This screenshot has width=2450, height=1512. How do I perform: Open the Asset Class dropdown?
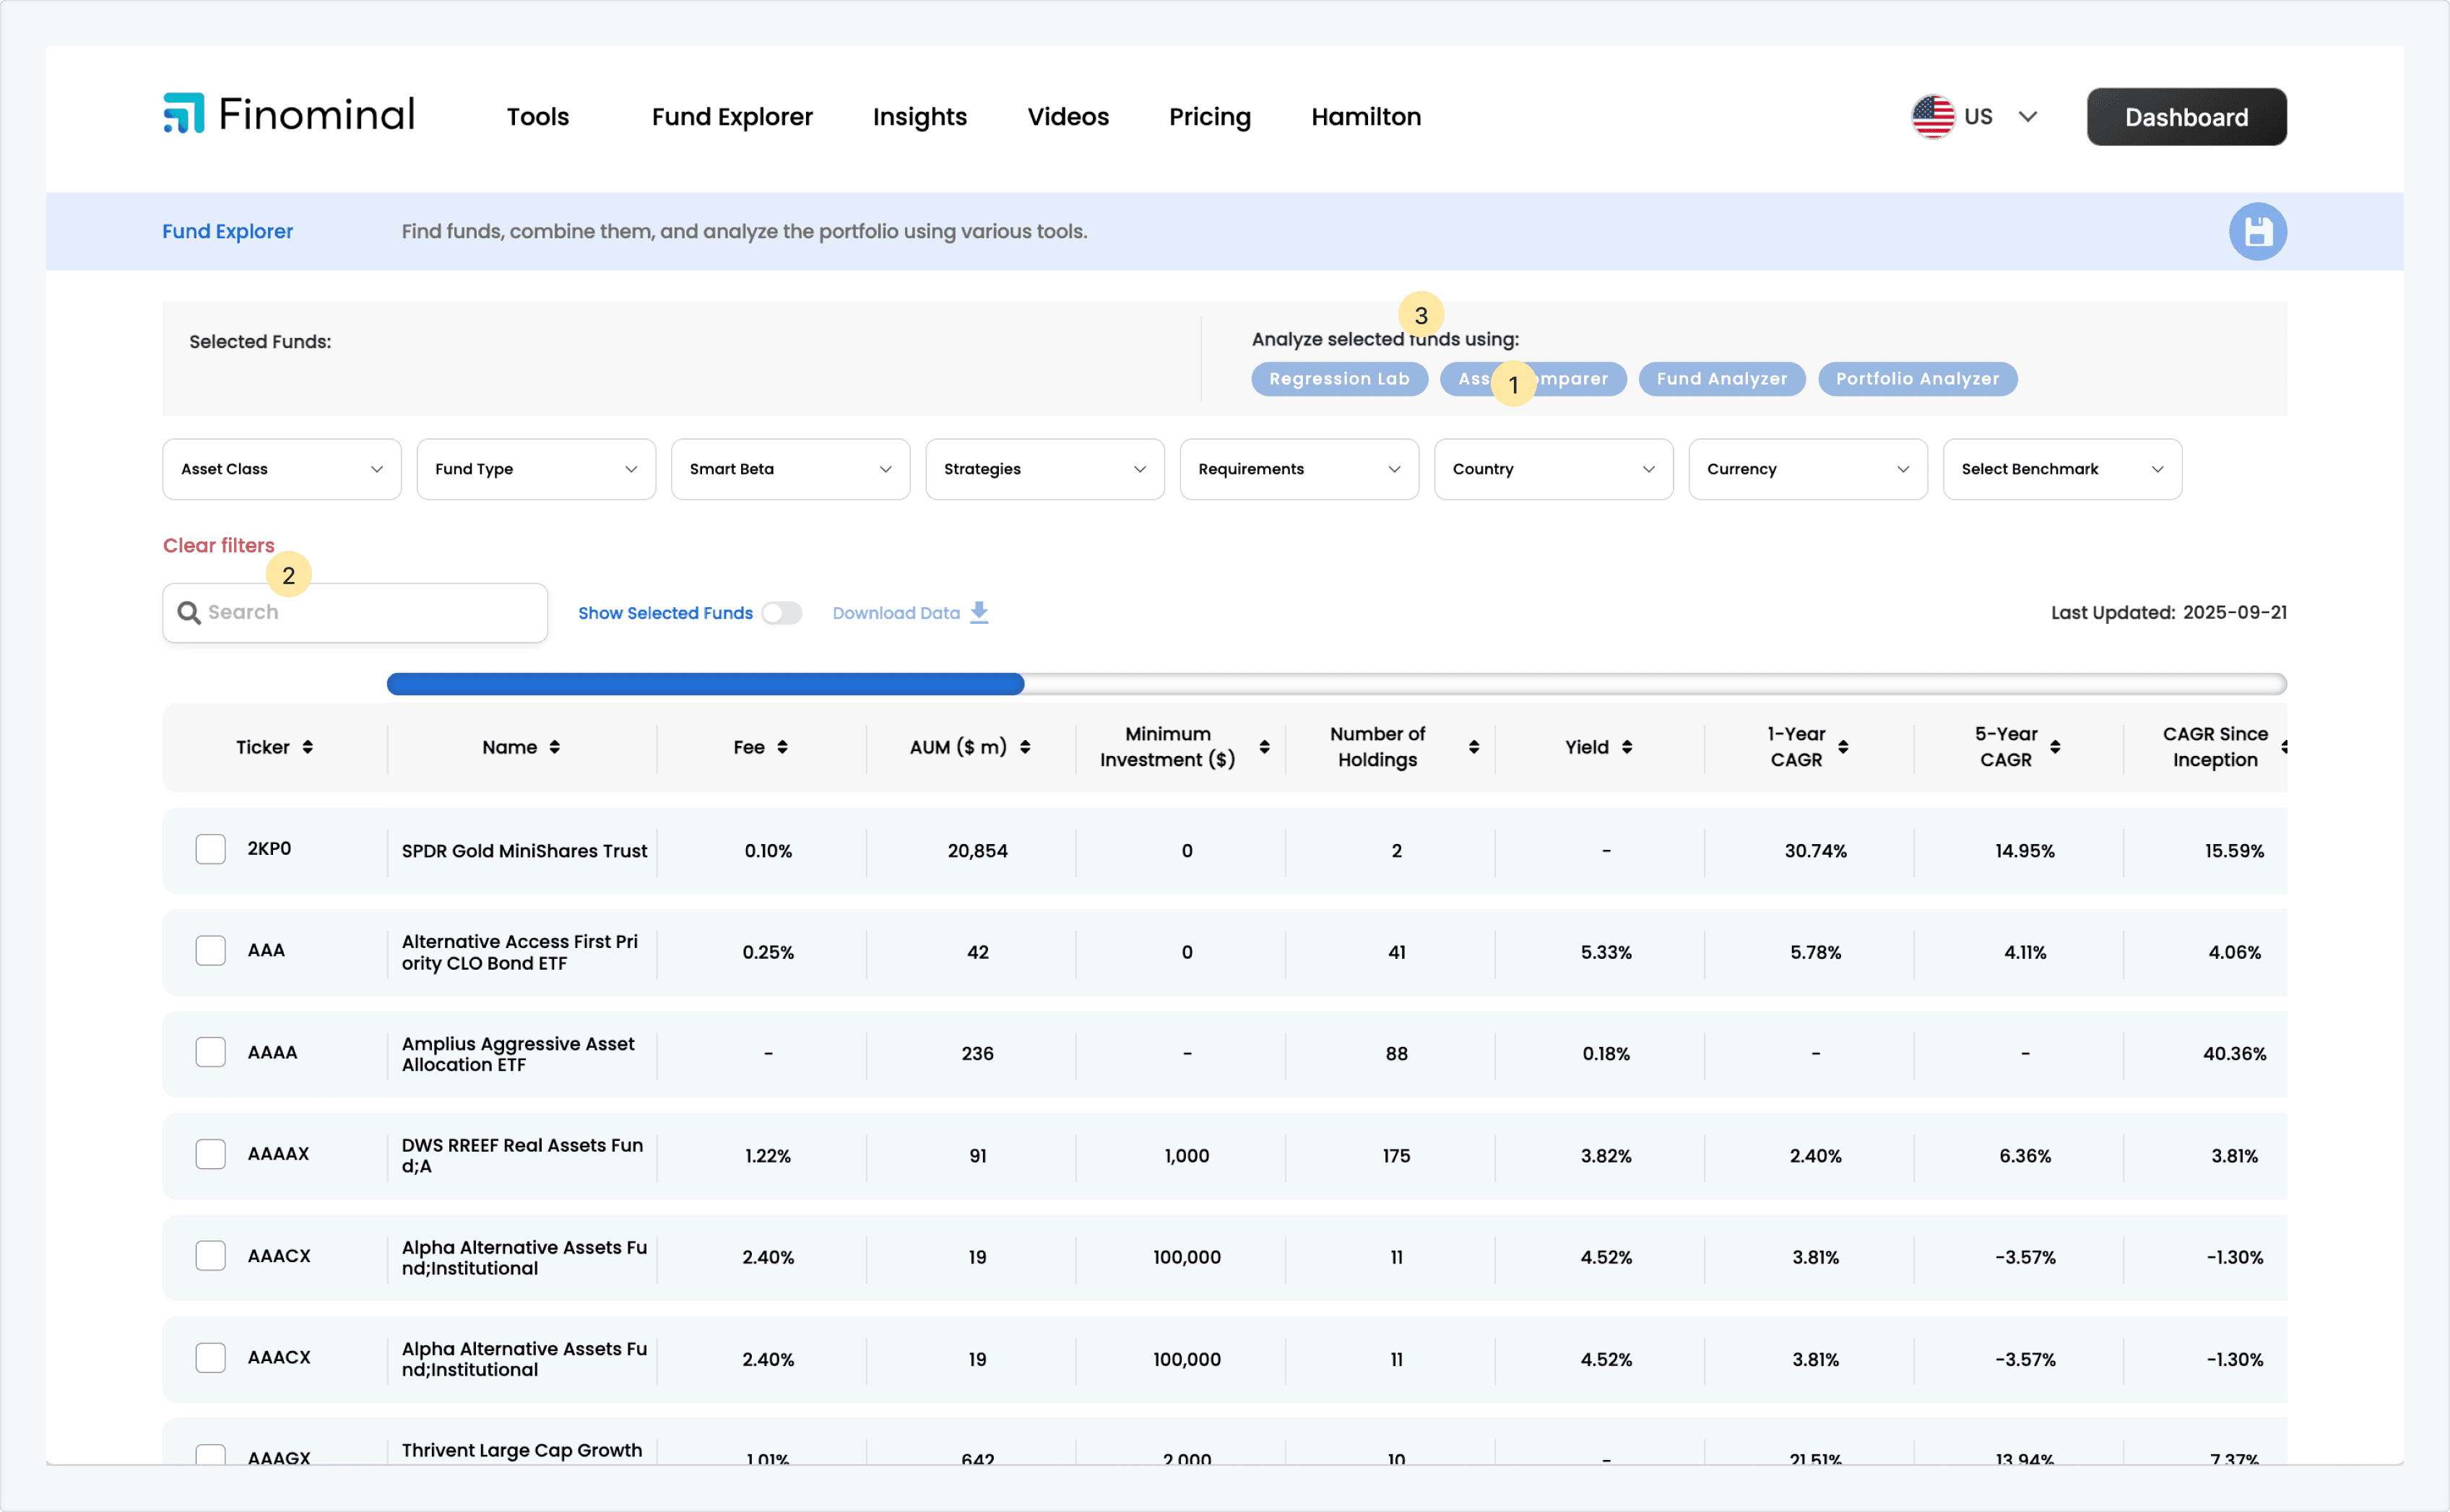click(282, 469)
